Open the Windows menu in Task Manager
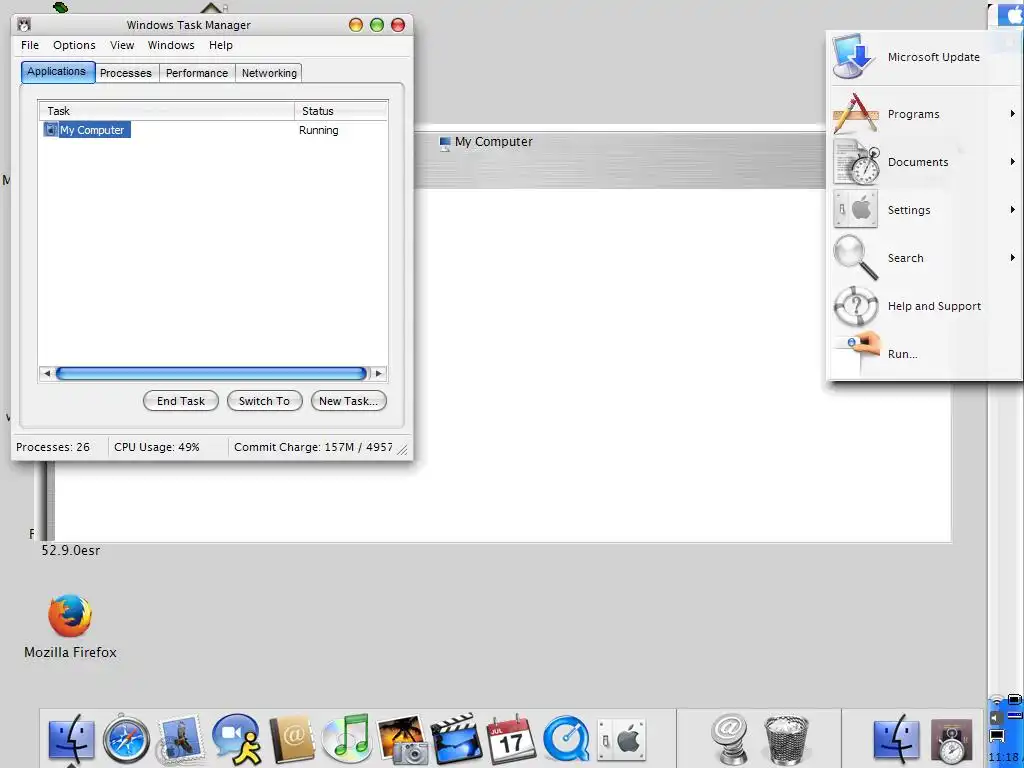The image size is (1024, 768). (171, 45)
